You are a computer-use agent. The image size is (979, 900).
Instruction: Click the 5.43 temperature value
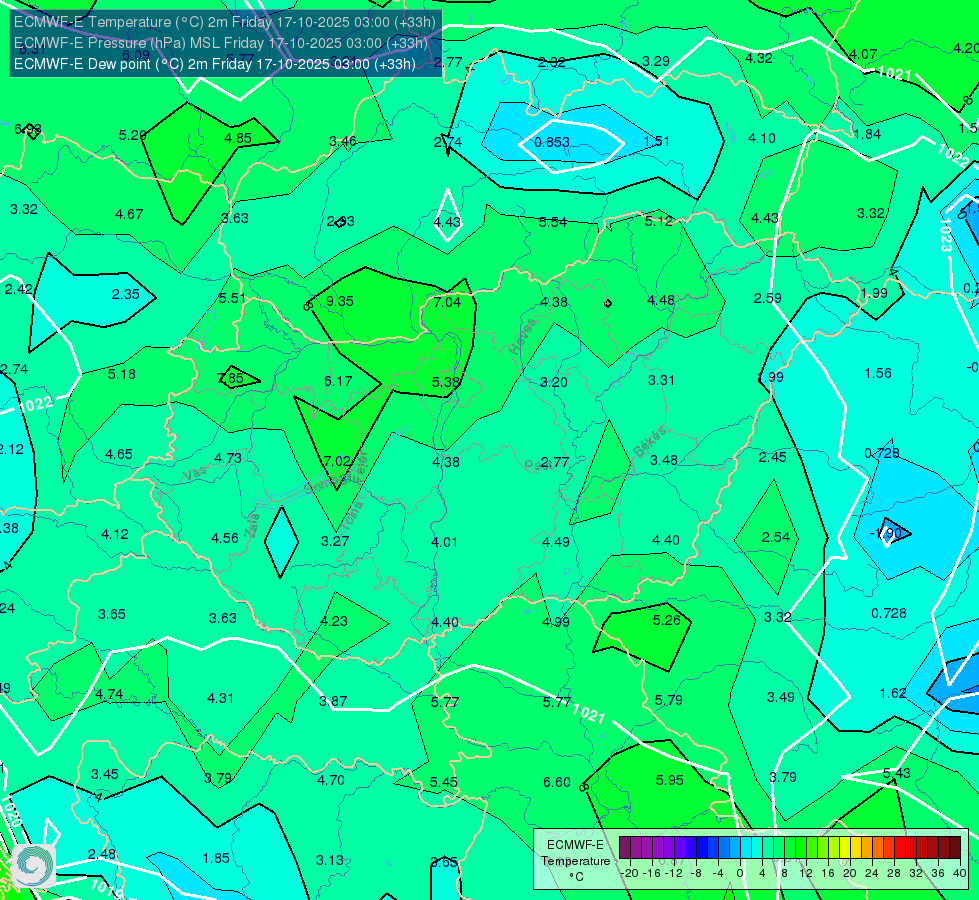(897, 773)
